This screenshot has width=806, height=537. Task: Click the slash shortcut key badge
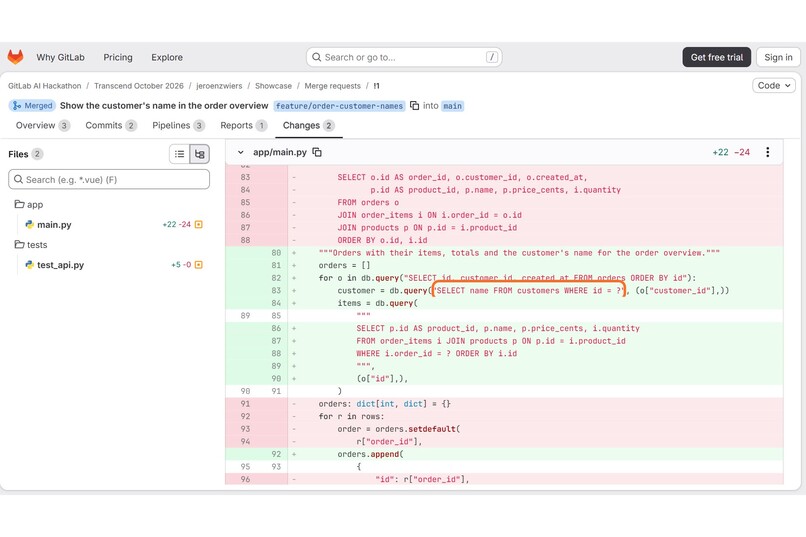click(491, 57)
